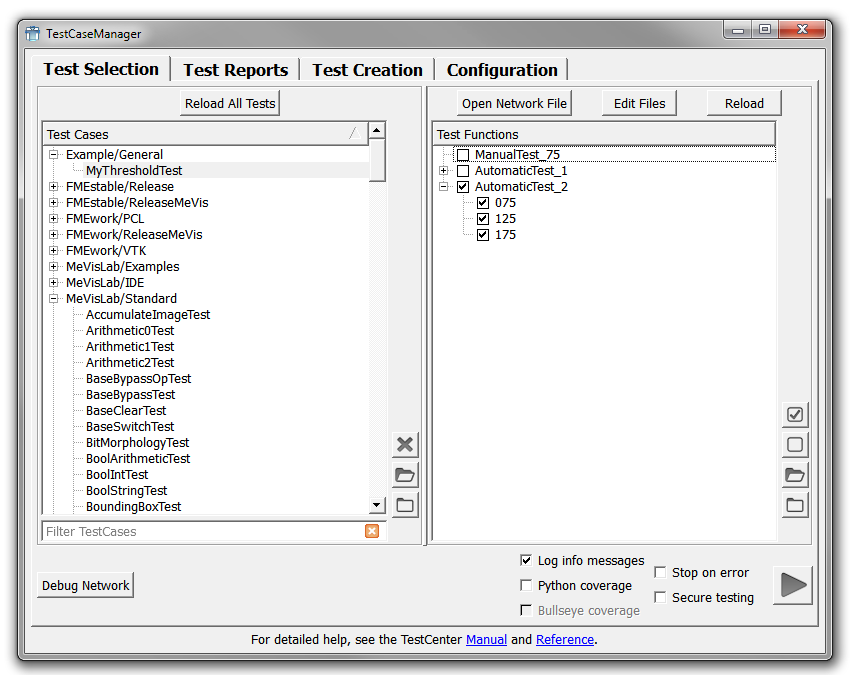The image size is (850, 675).
Task: Expand the FMEstable/Release group
Action: coord(54,187)
